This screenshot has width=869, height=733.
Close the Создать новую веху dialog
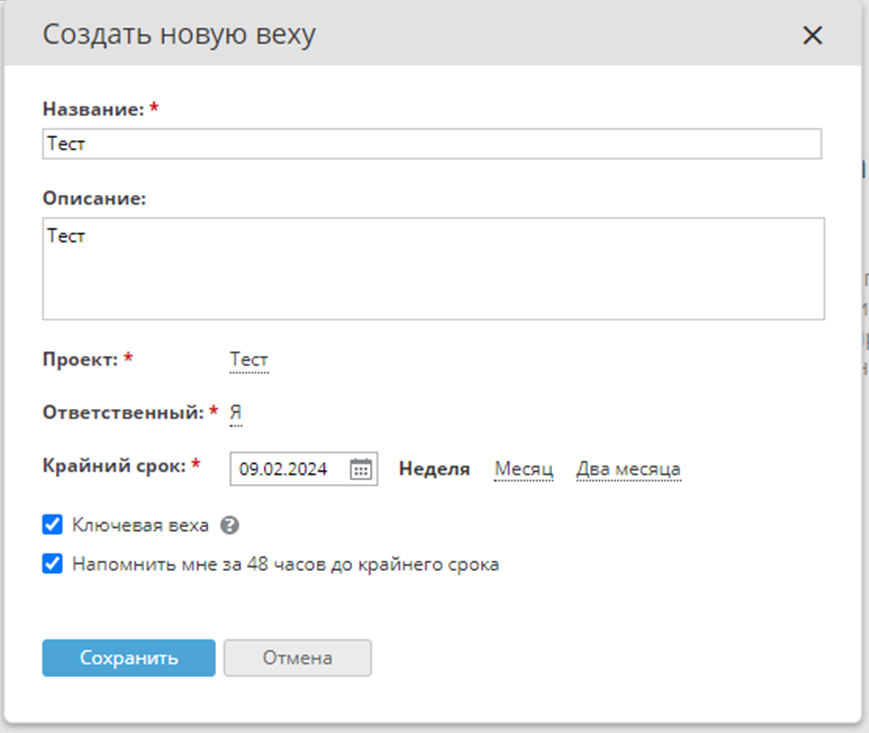[812, 36]
